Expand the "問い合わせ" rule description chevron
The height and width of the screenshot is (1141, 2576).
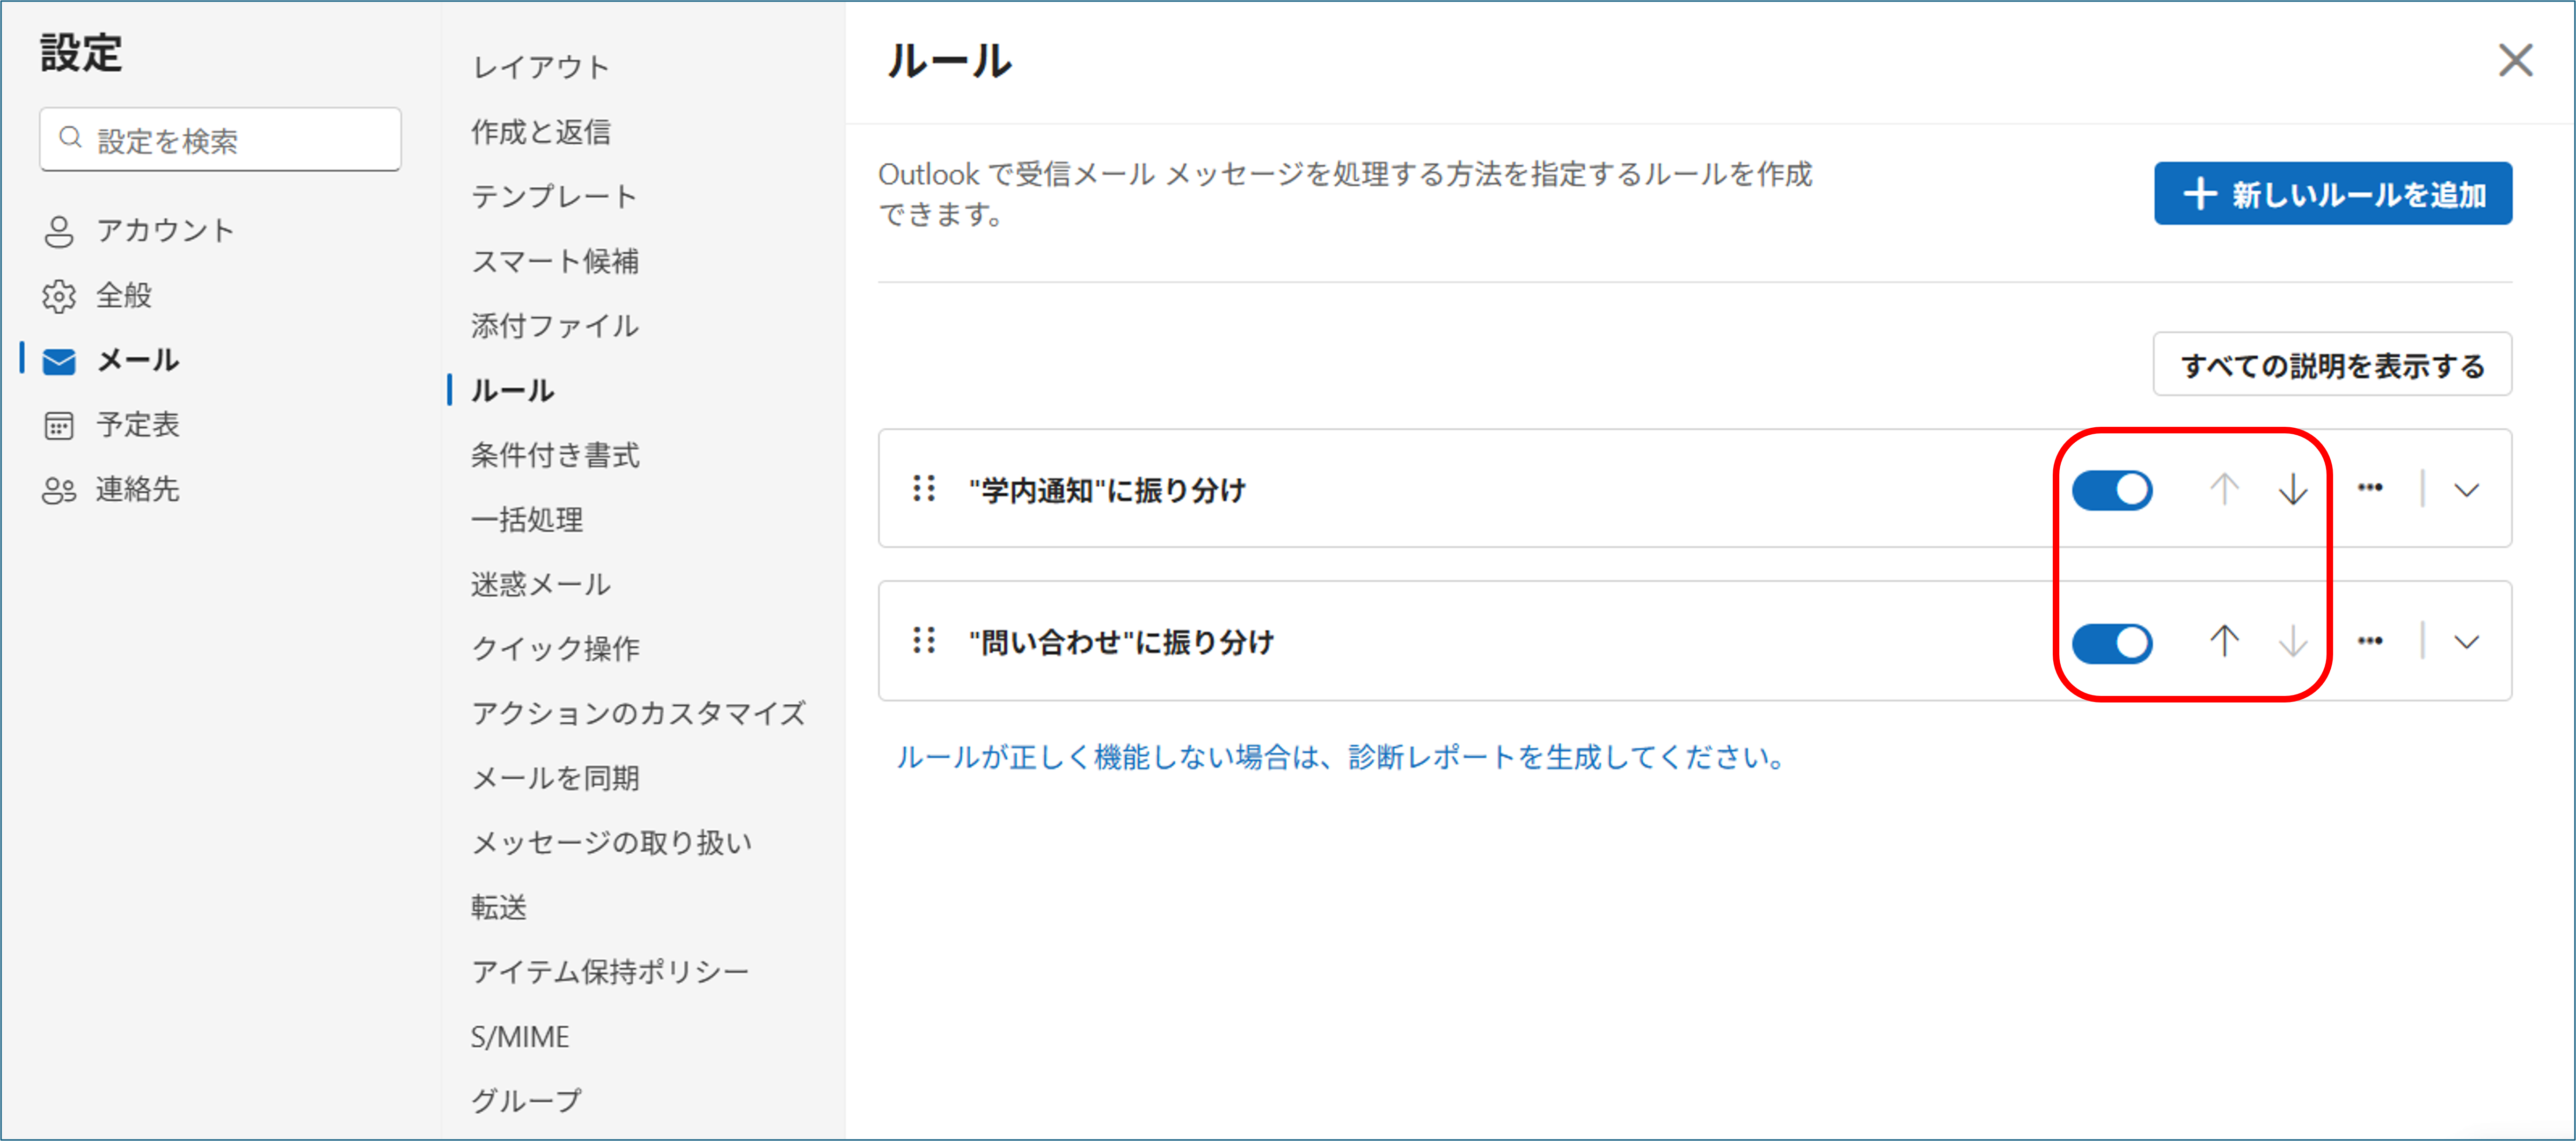[2466, 642]
